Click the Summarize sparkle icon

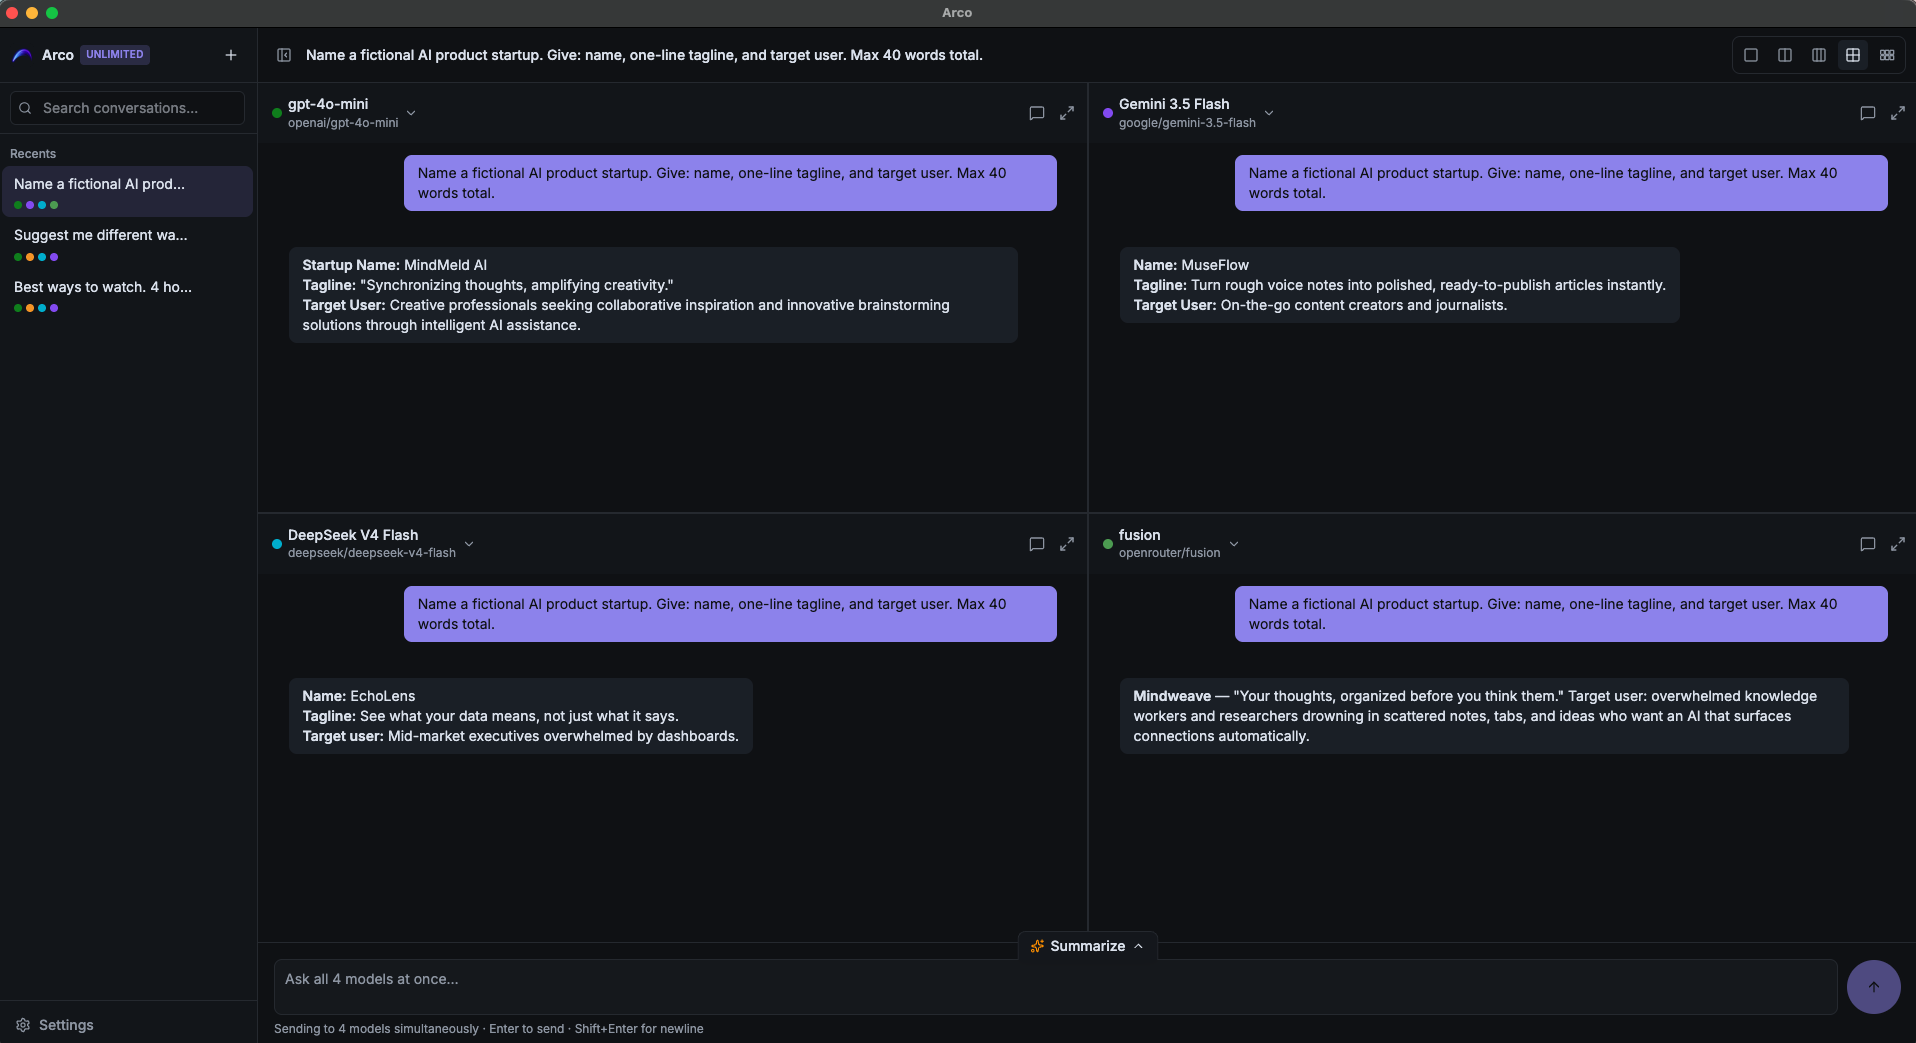coord(1037,946)
